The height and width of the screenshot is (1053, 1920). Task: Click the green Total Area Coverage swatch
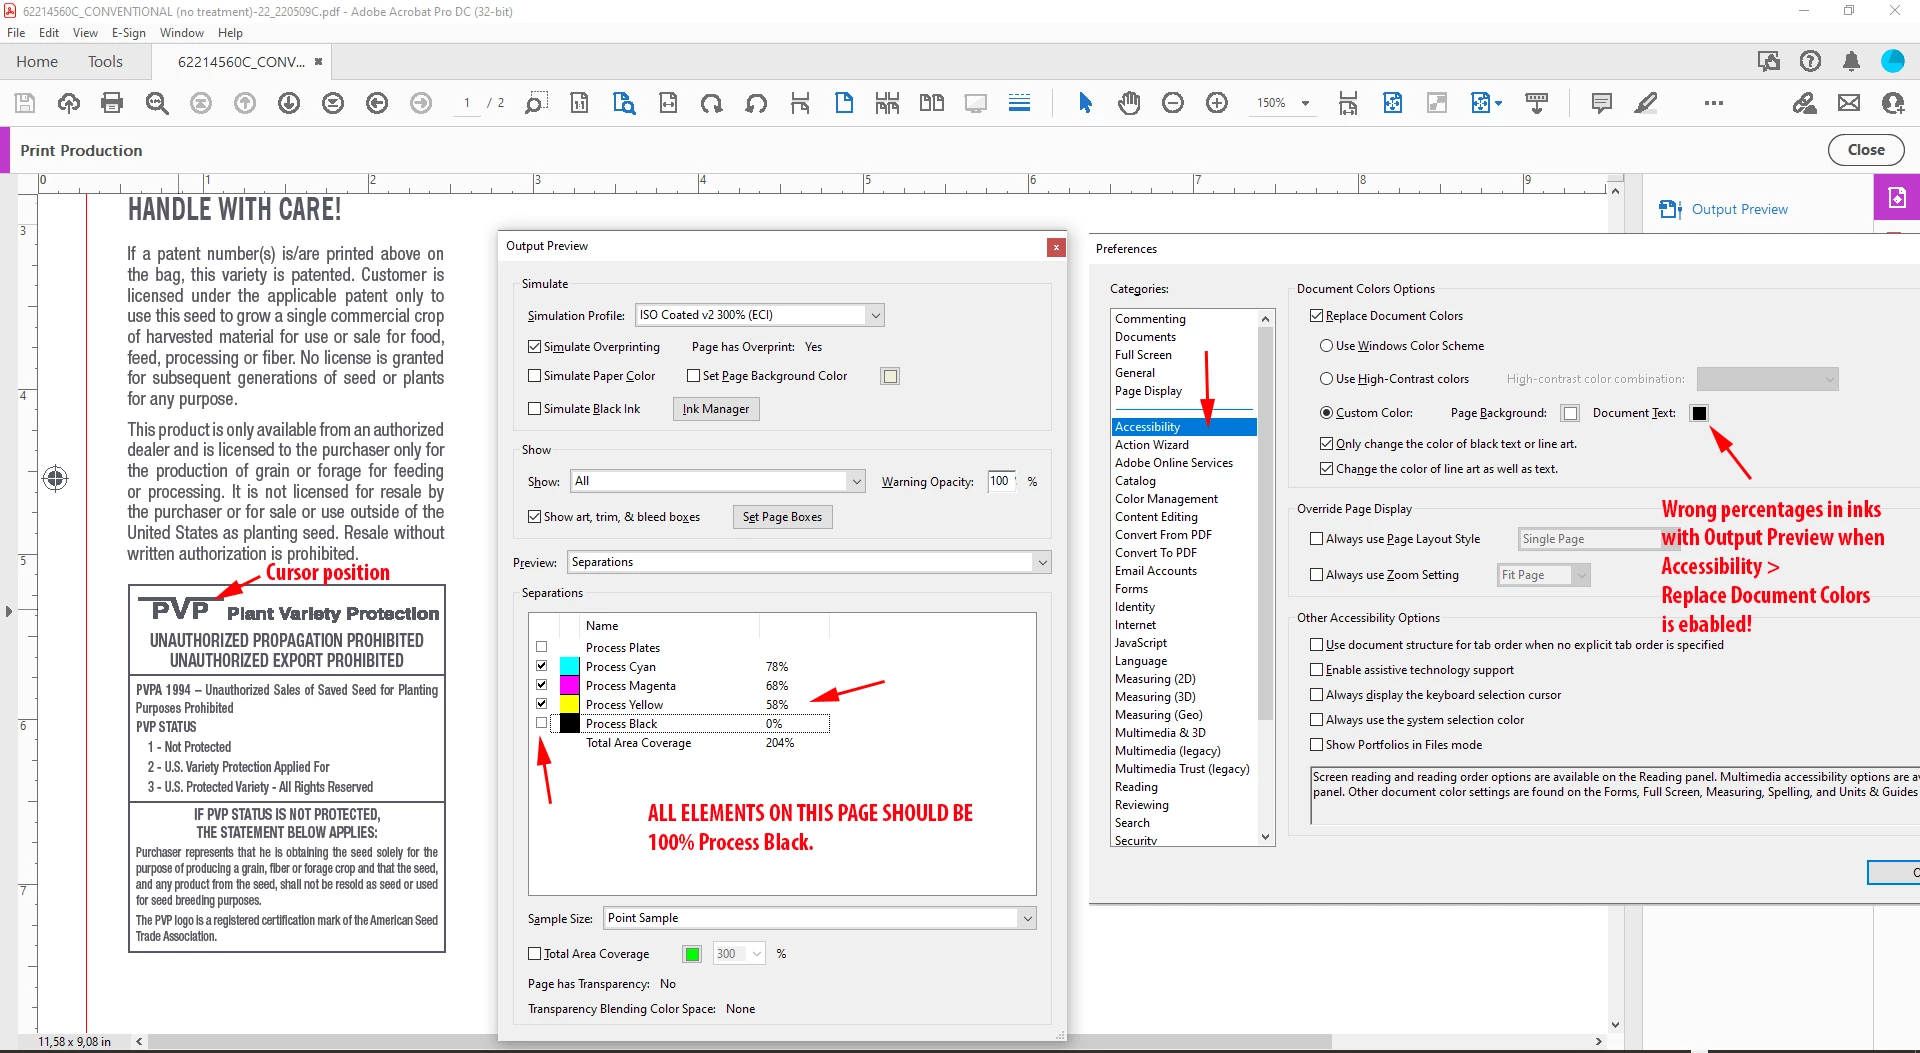coord(692,954)
